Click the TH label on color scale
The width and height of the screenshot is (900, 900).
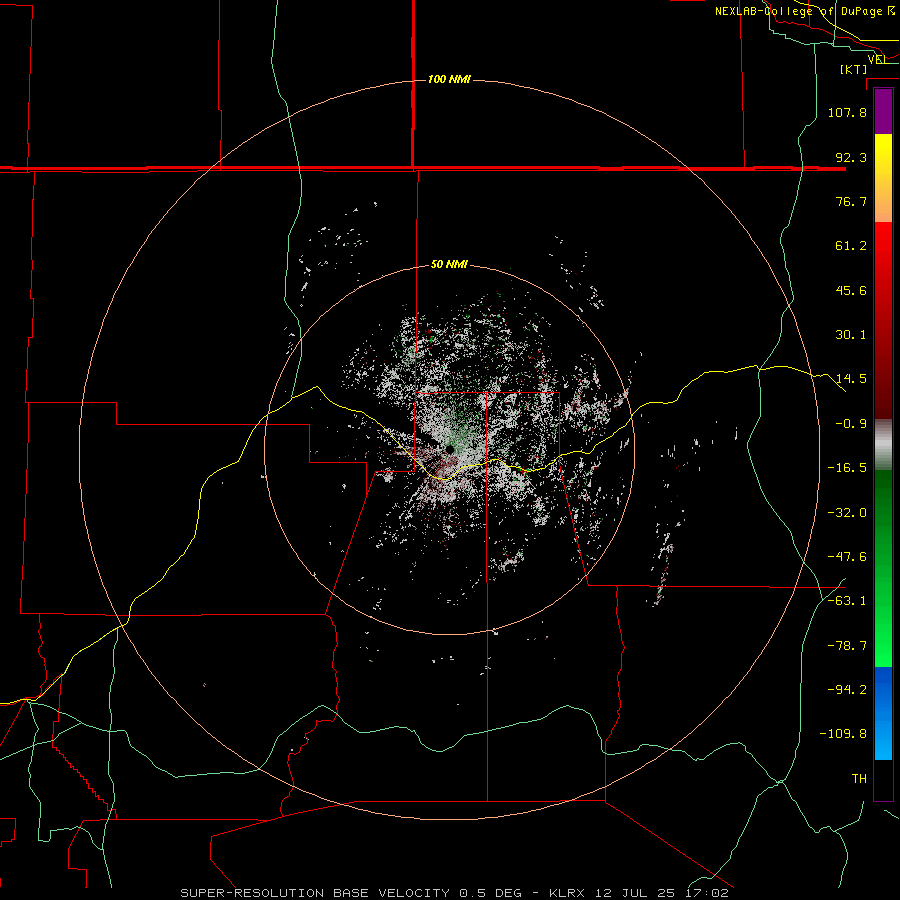[859, 779]
